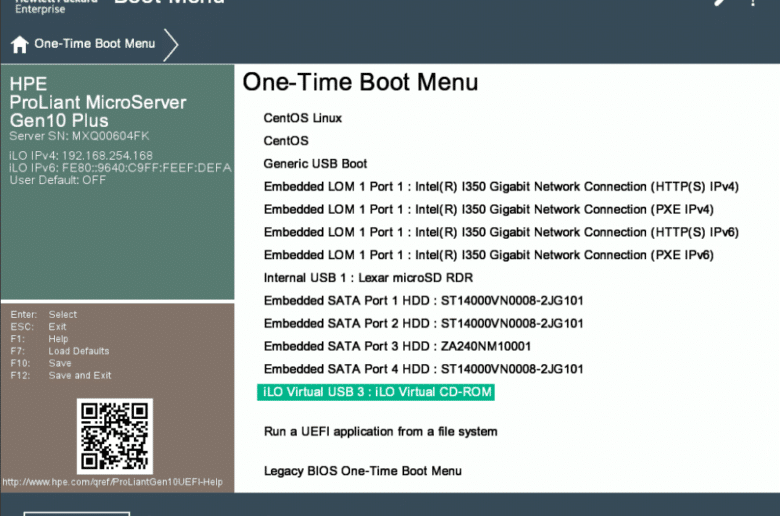Click the home icon in breadcrumb
Screen dimensions: 780x516
pos(19,44)
